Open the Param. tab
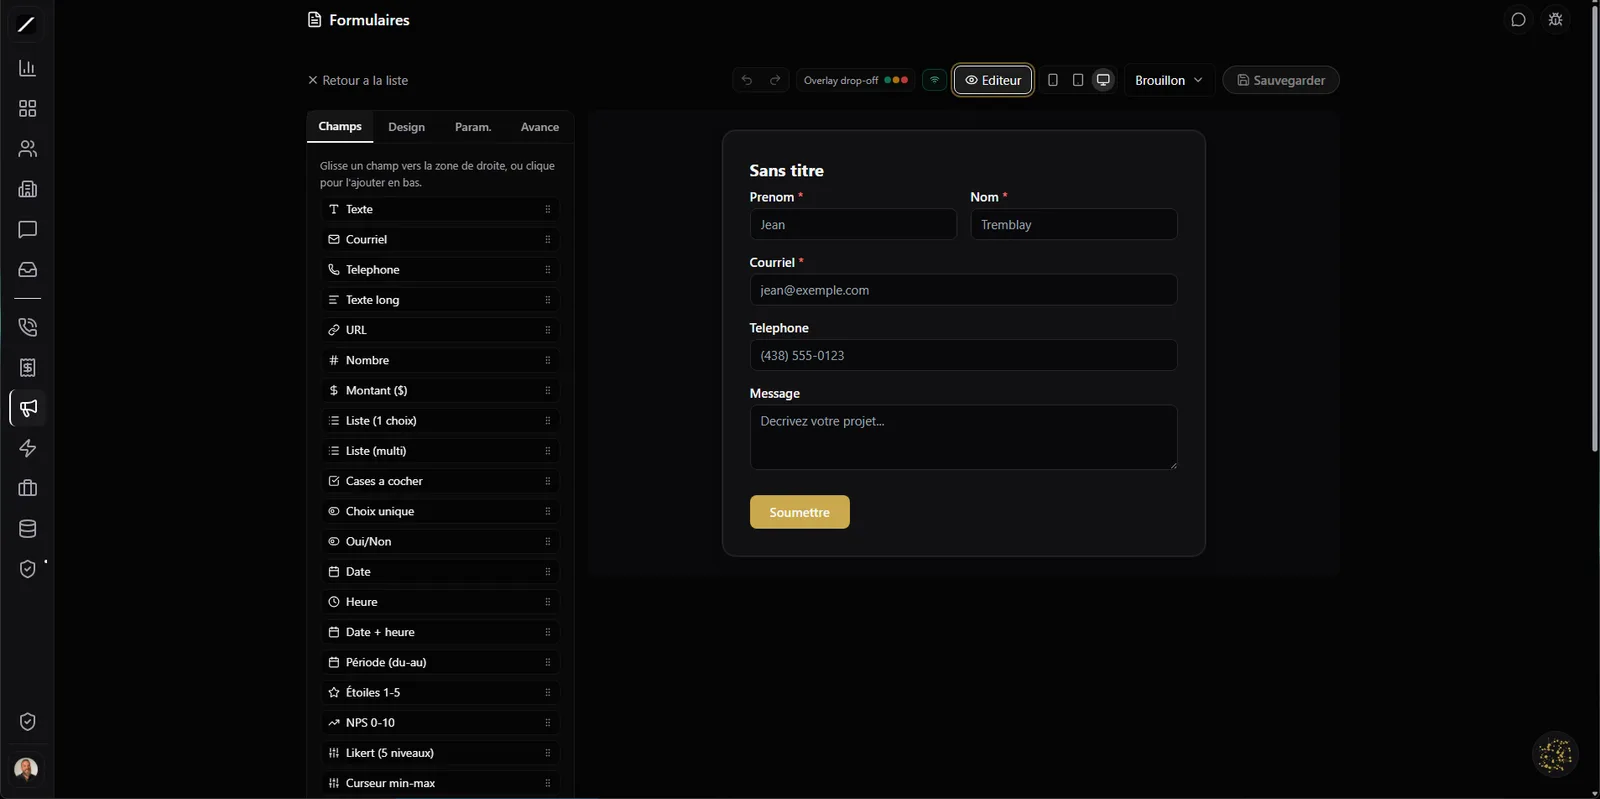Viewport: 1600px width, 799px height. tap(473, 127)
